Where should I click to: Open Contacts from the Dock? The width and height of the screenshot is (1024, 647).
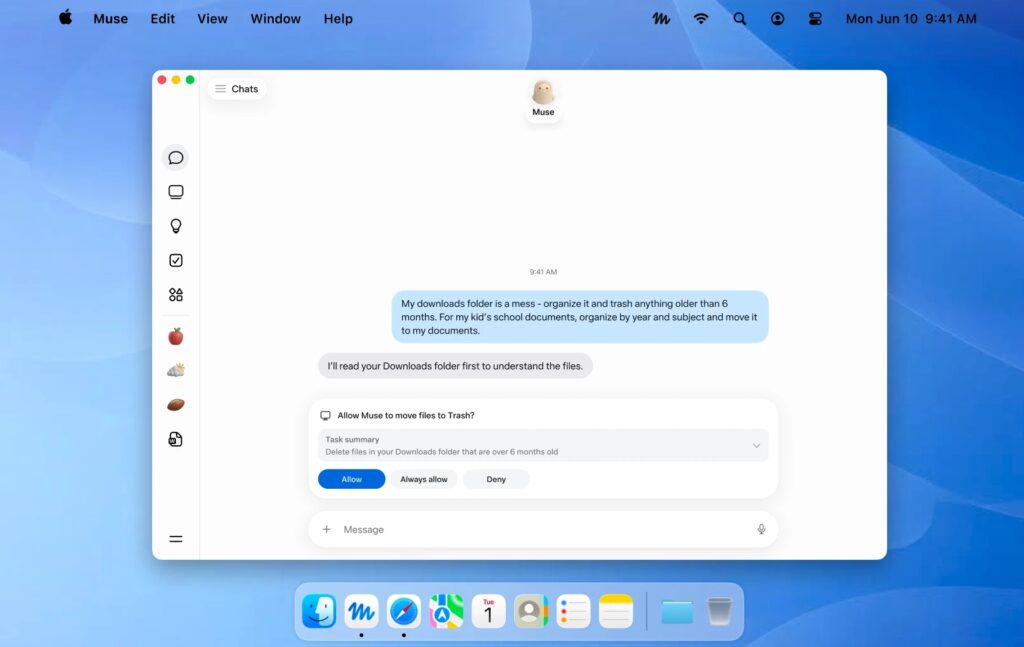click(x=531, y=612)
